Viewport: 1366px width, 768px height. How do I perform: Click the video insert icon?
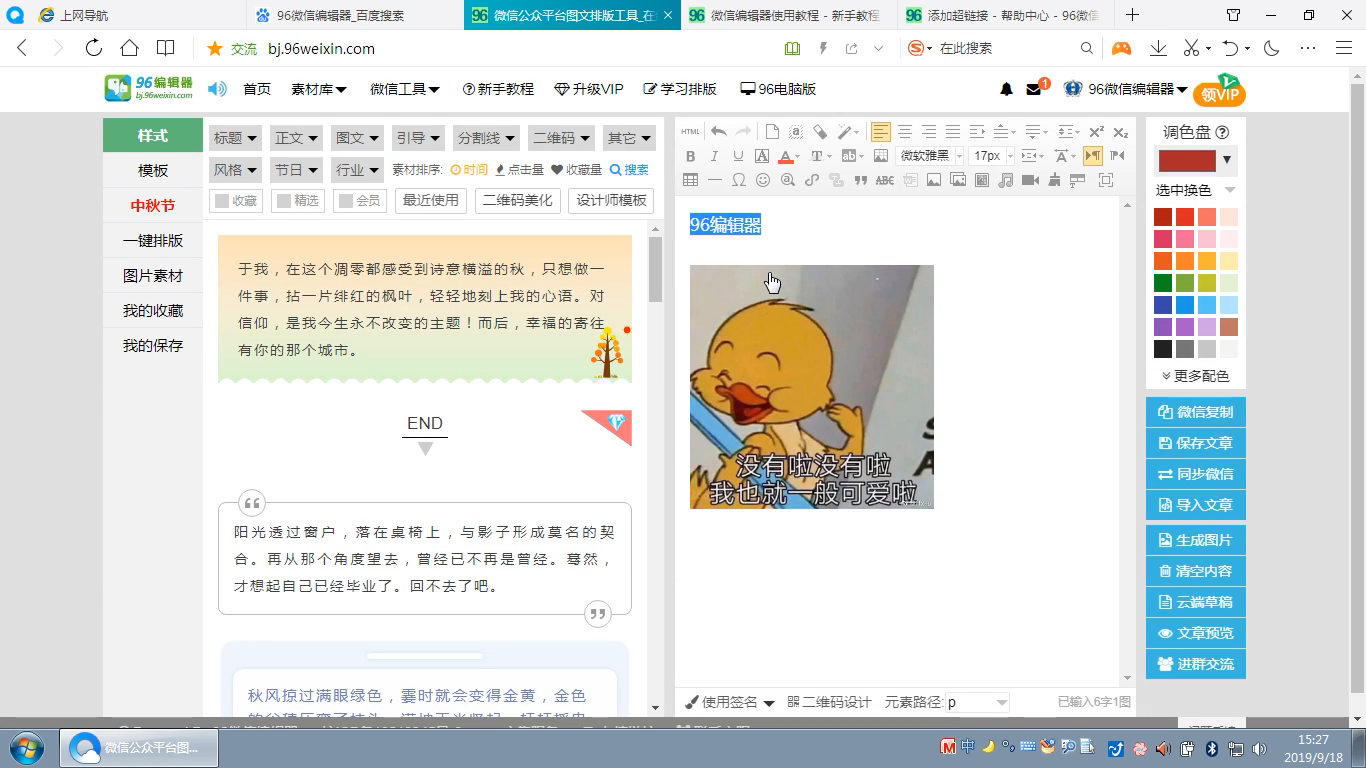click(x=1031, y=180)
